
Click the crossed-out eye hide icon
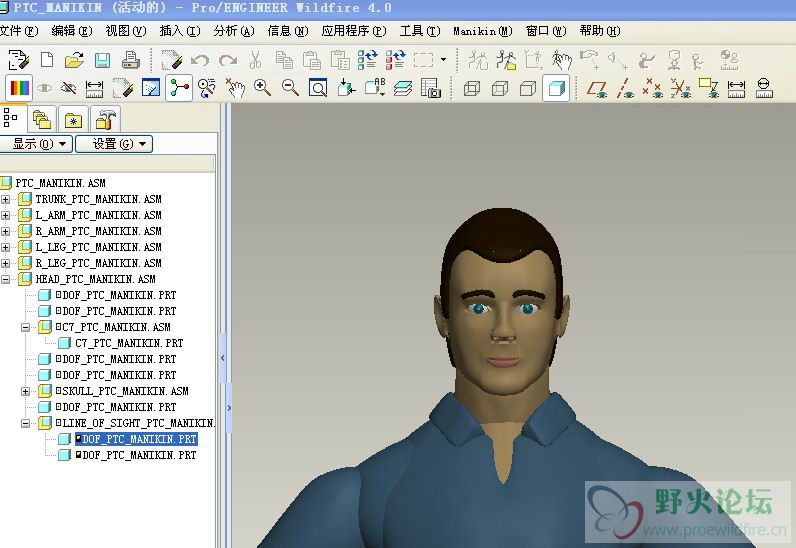[x=69, y=88]
